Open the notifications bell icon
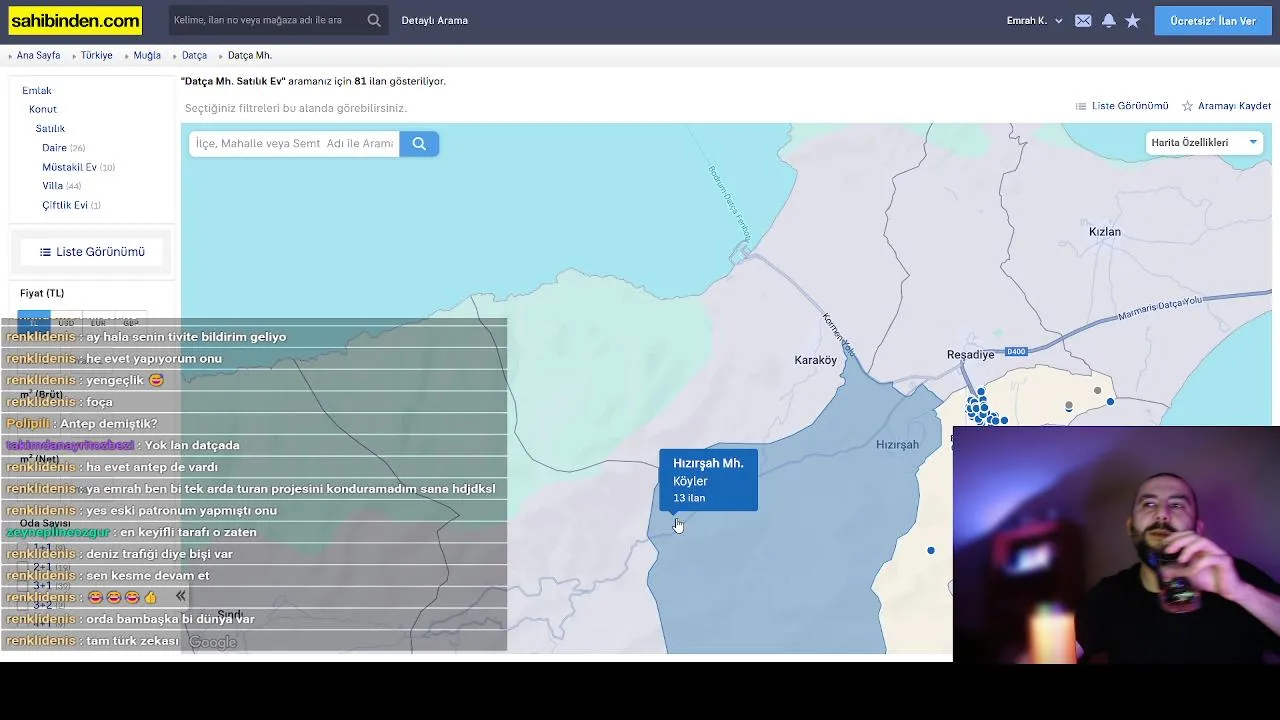Viewport: 1280px width, 720px height. coord(1108,20)
